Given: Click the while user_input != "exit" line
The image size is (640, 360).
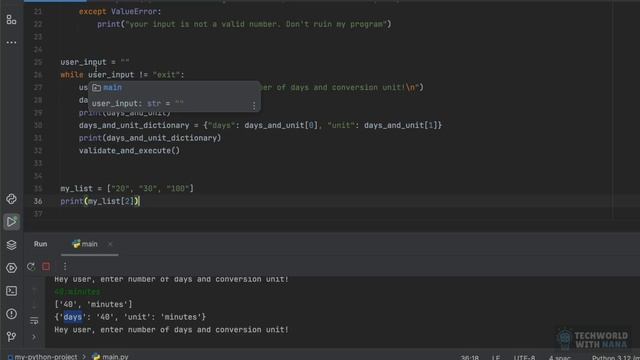Looking at the screenshot, I should coord(122,75).
